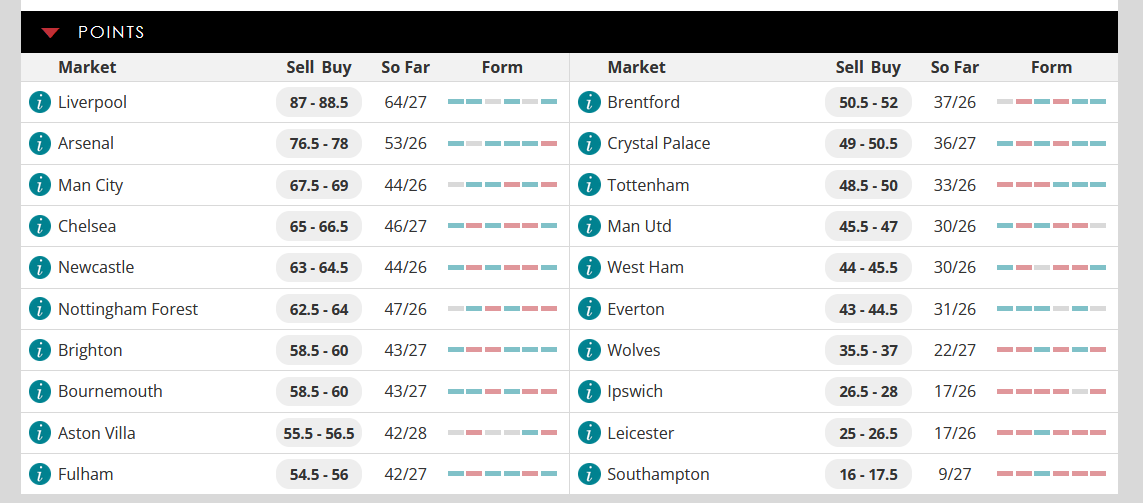The height and width of the screenshot is (503, 1143).
Task: Select Leicester 25 - 26.5 price button
Action: click(868, 433)
